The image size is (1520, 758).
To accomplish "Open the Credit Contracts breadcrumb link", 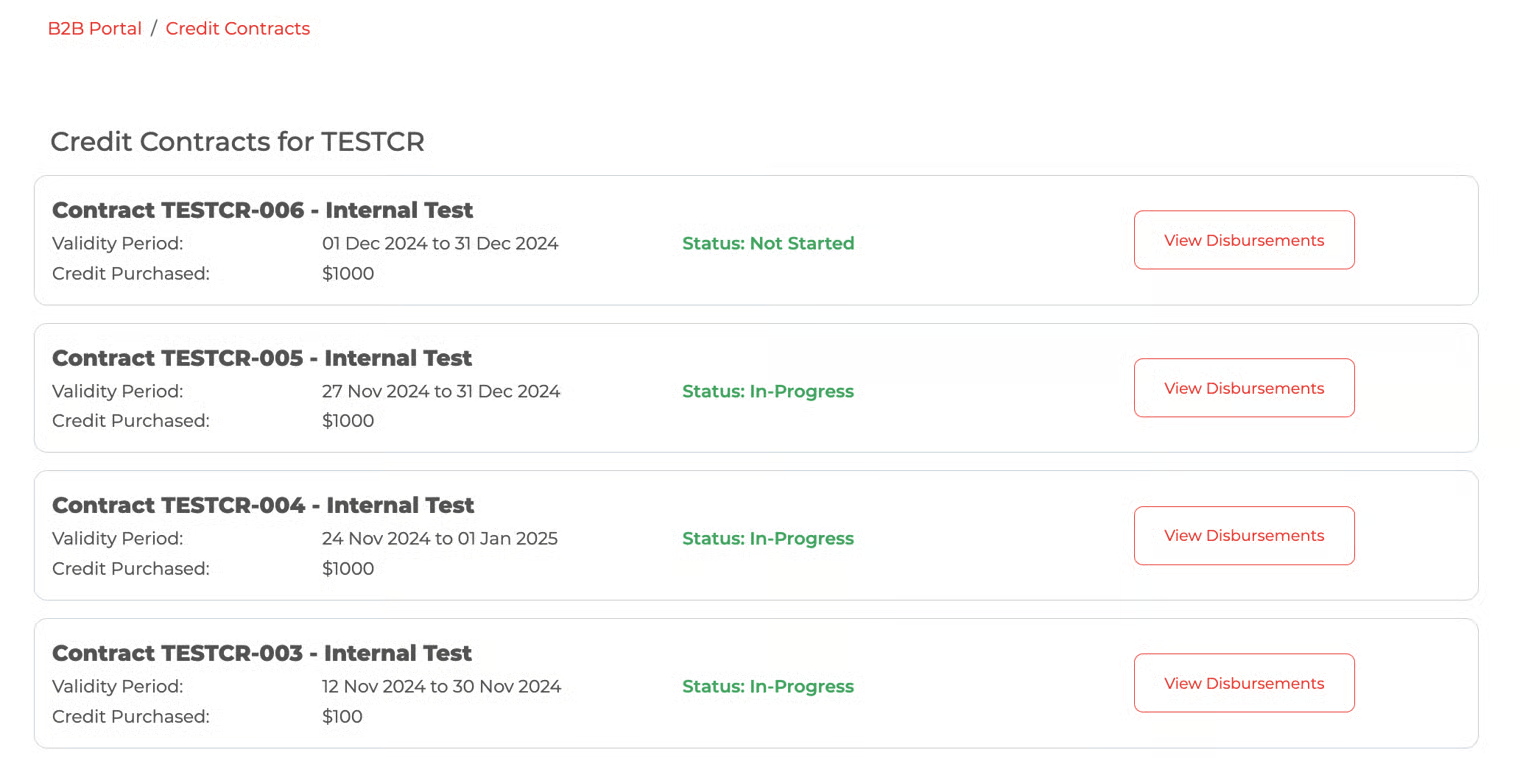I will coord(238,29).
